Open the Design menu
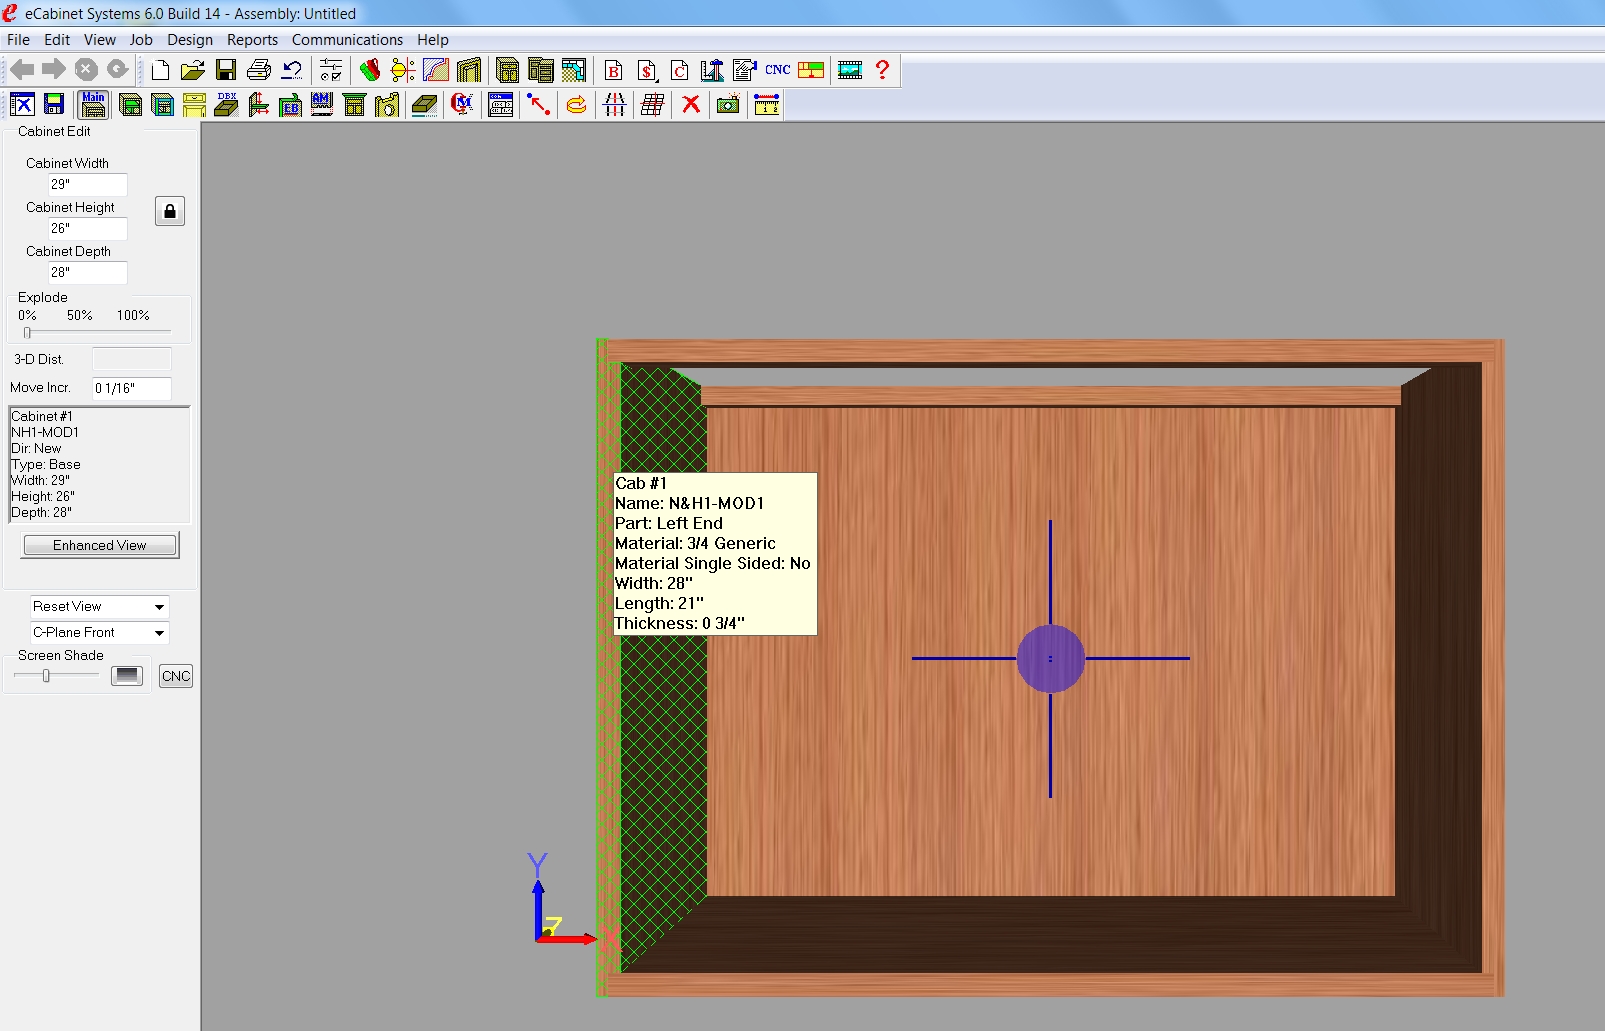The width and height of the screenshot is (1605, 1031). pos(189,40)
